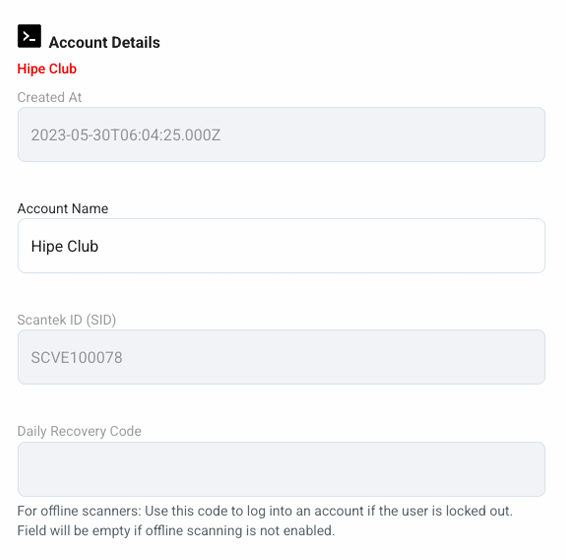Image resolution: width=566 pixels, height=560 pixels.
Task: Click the Account Name label
Action: (63, 208)
